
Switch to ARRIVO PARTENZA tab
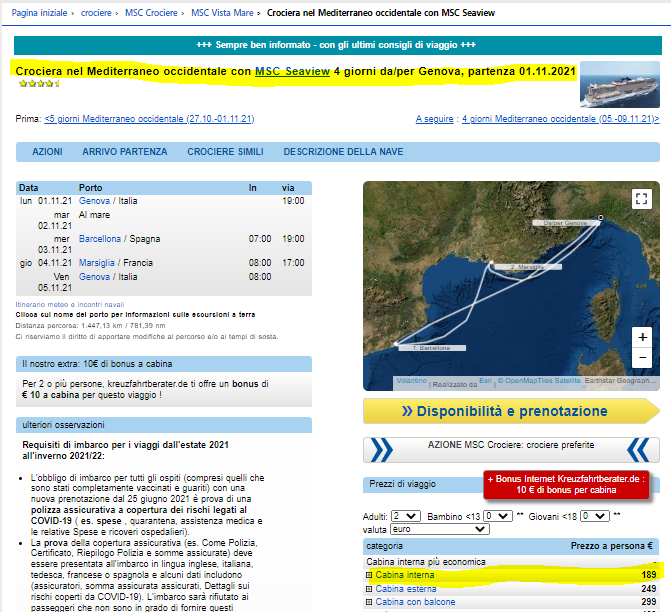125,152
